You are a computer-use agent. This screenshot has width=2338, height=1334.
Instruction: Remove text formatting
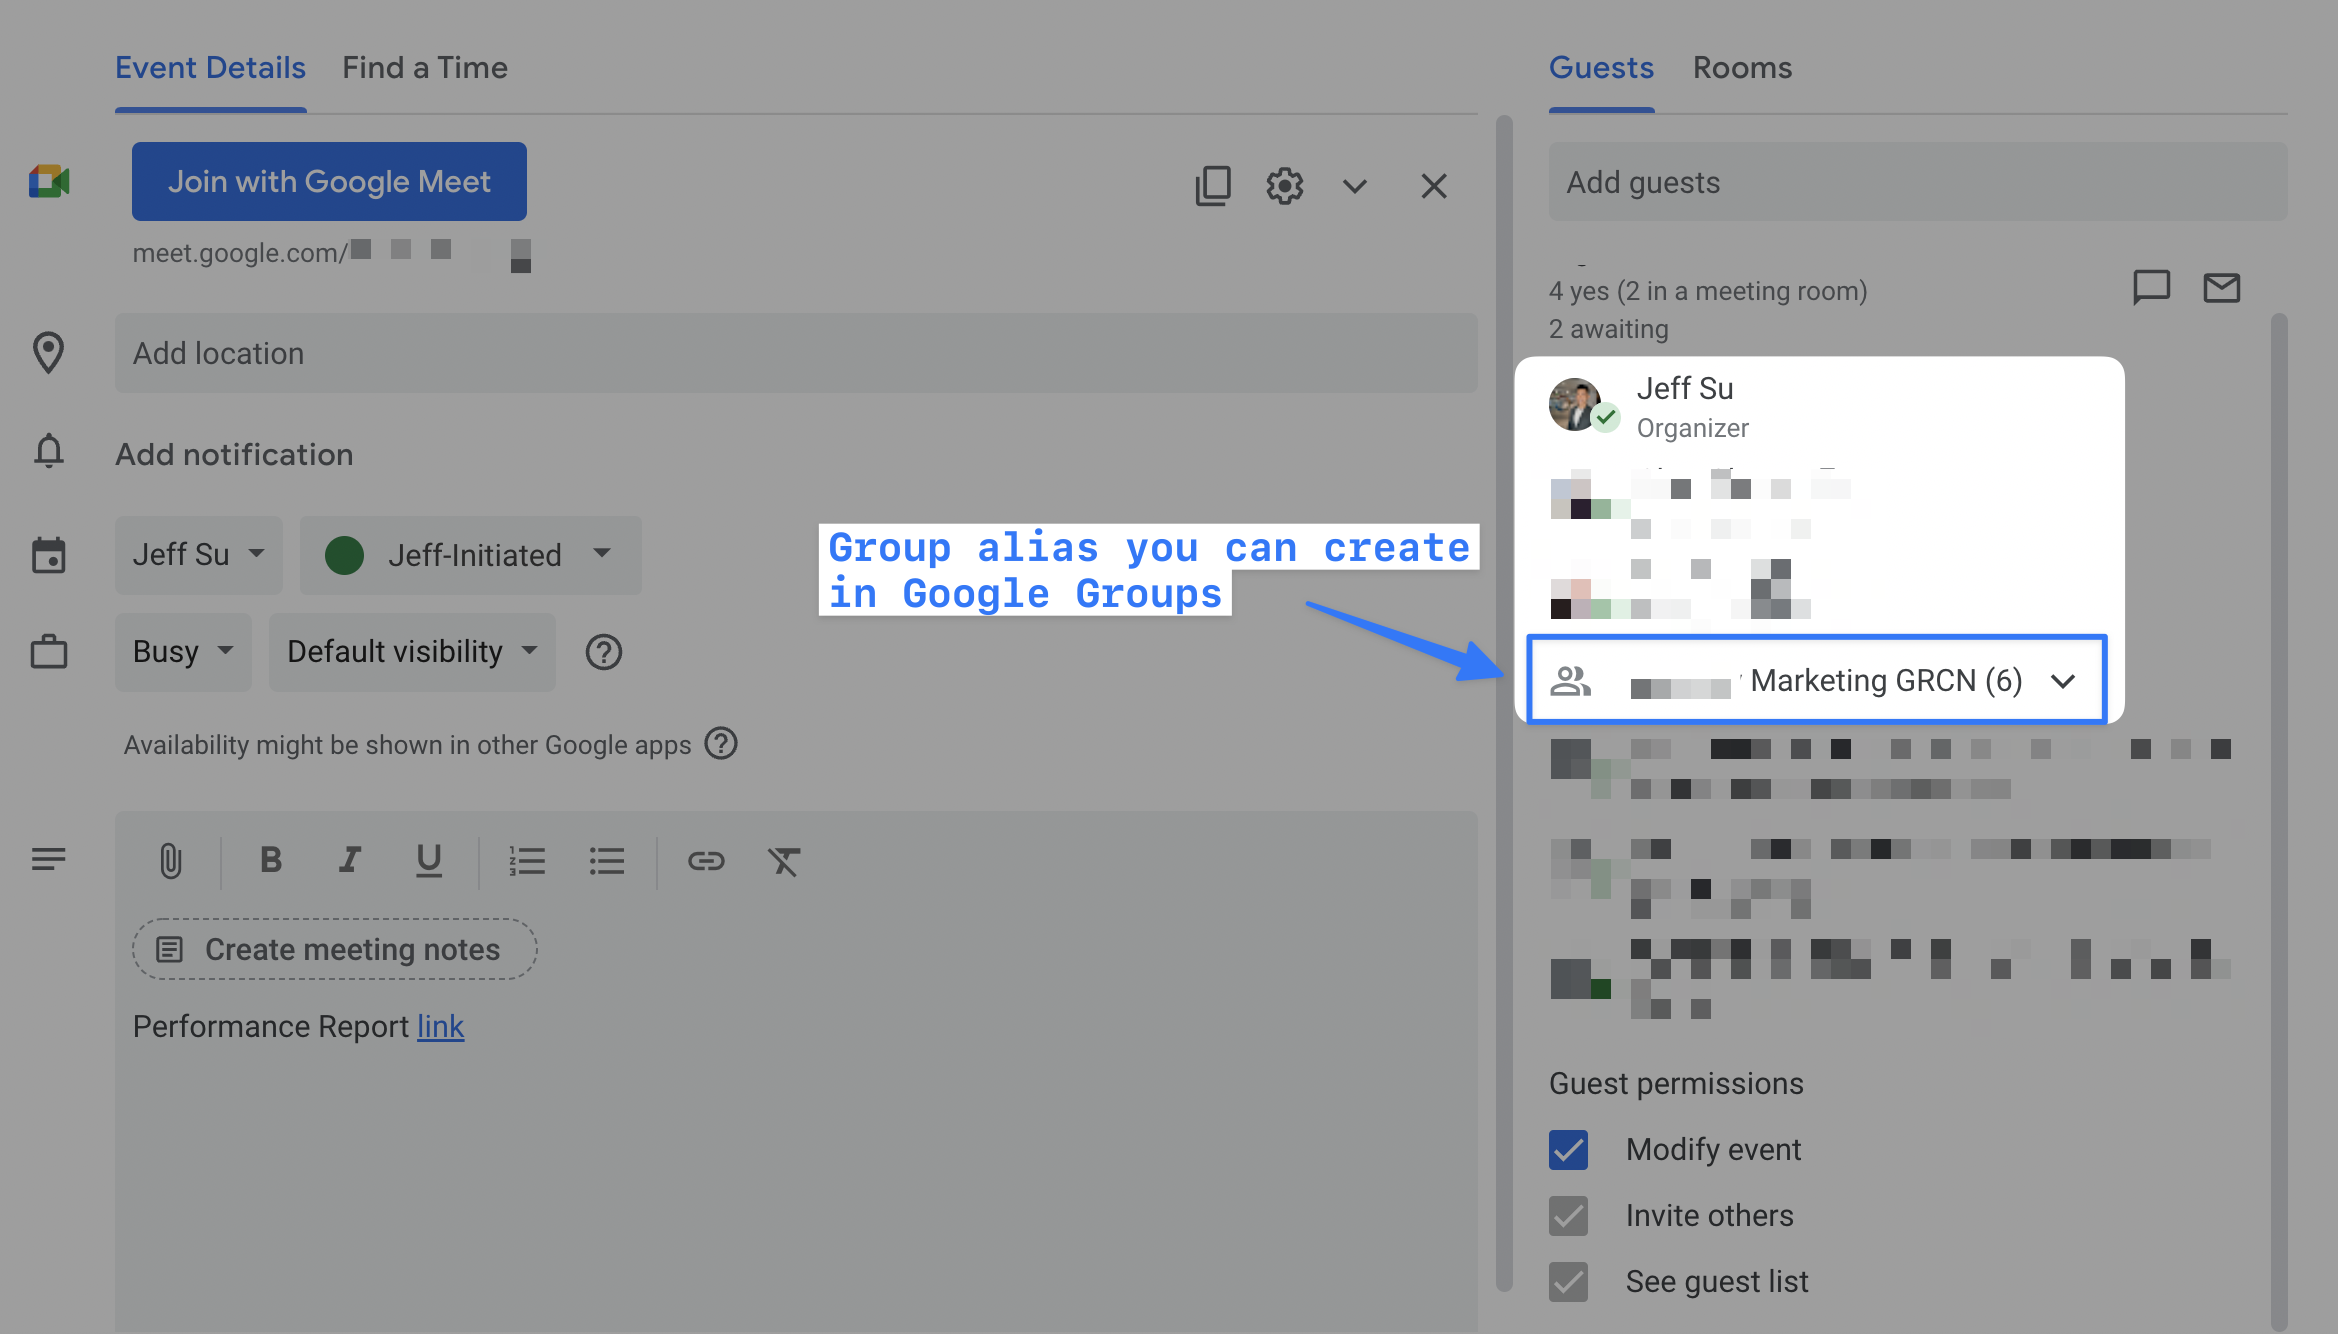click(x=784, y=861)
